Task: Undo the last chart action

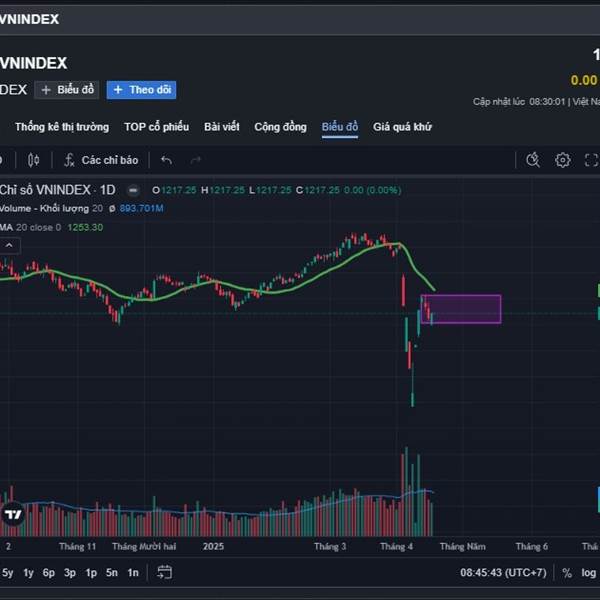Action: pyautogui.click(x=166, y=160)
